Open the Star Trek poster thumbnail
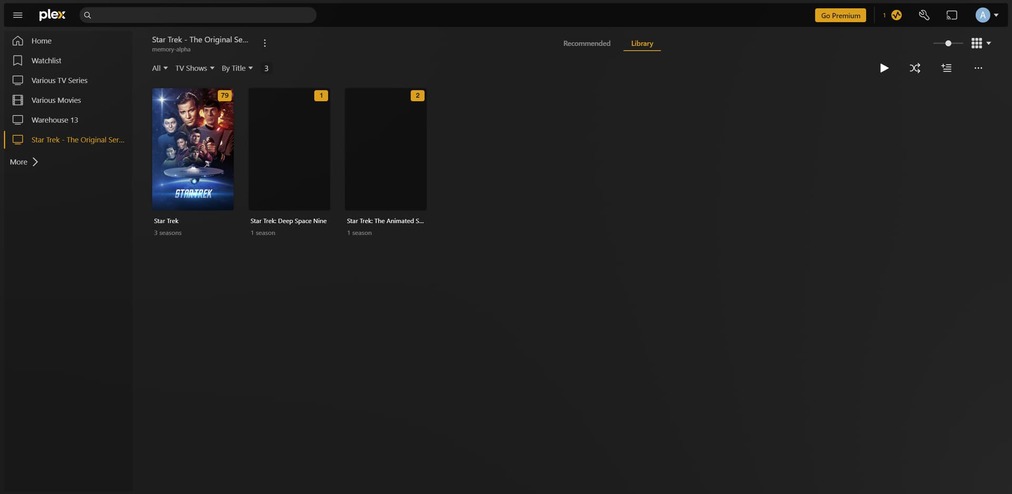Screen dimensions: 1012x494 coord(193,149)
